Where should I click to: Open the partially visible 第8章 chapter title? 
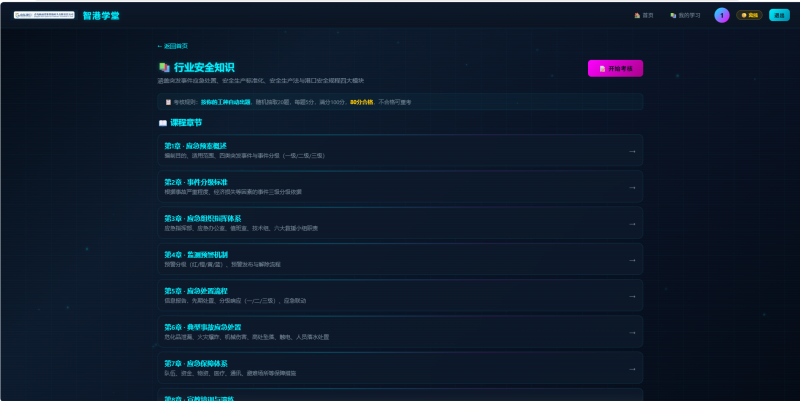click(x=199, y=398)
